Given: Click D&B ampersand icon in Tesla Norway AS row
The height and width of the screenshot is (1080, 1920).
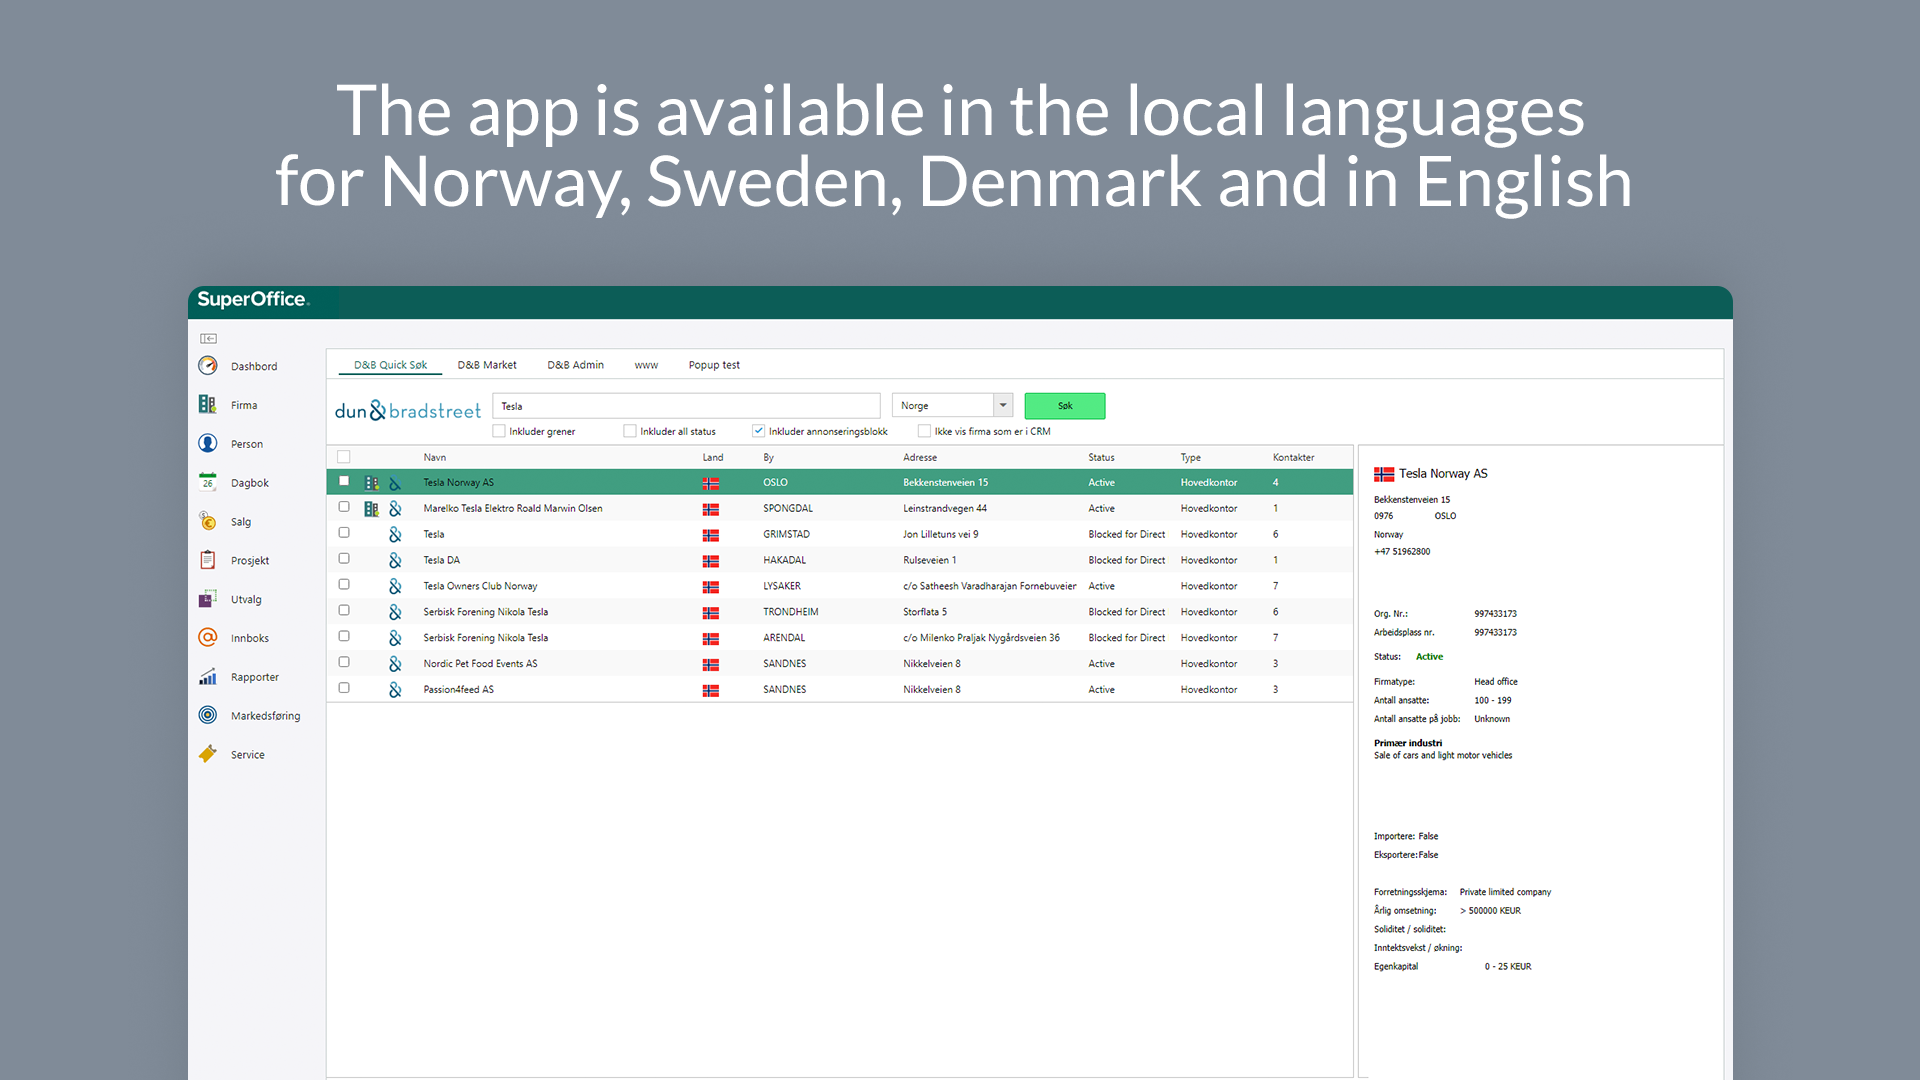Looking at the screenshot, I should [x=395, y=483].
